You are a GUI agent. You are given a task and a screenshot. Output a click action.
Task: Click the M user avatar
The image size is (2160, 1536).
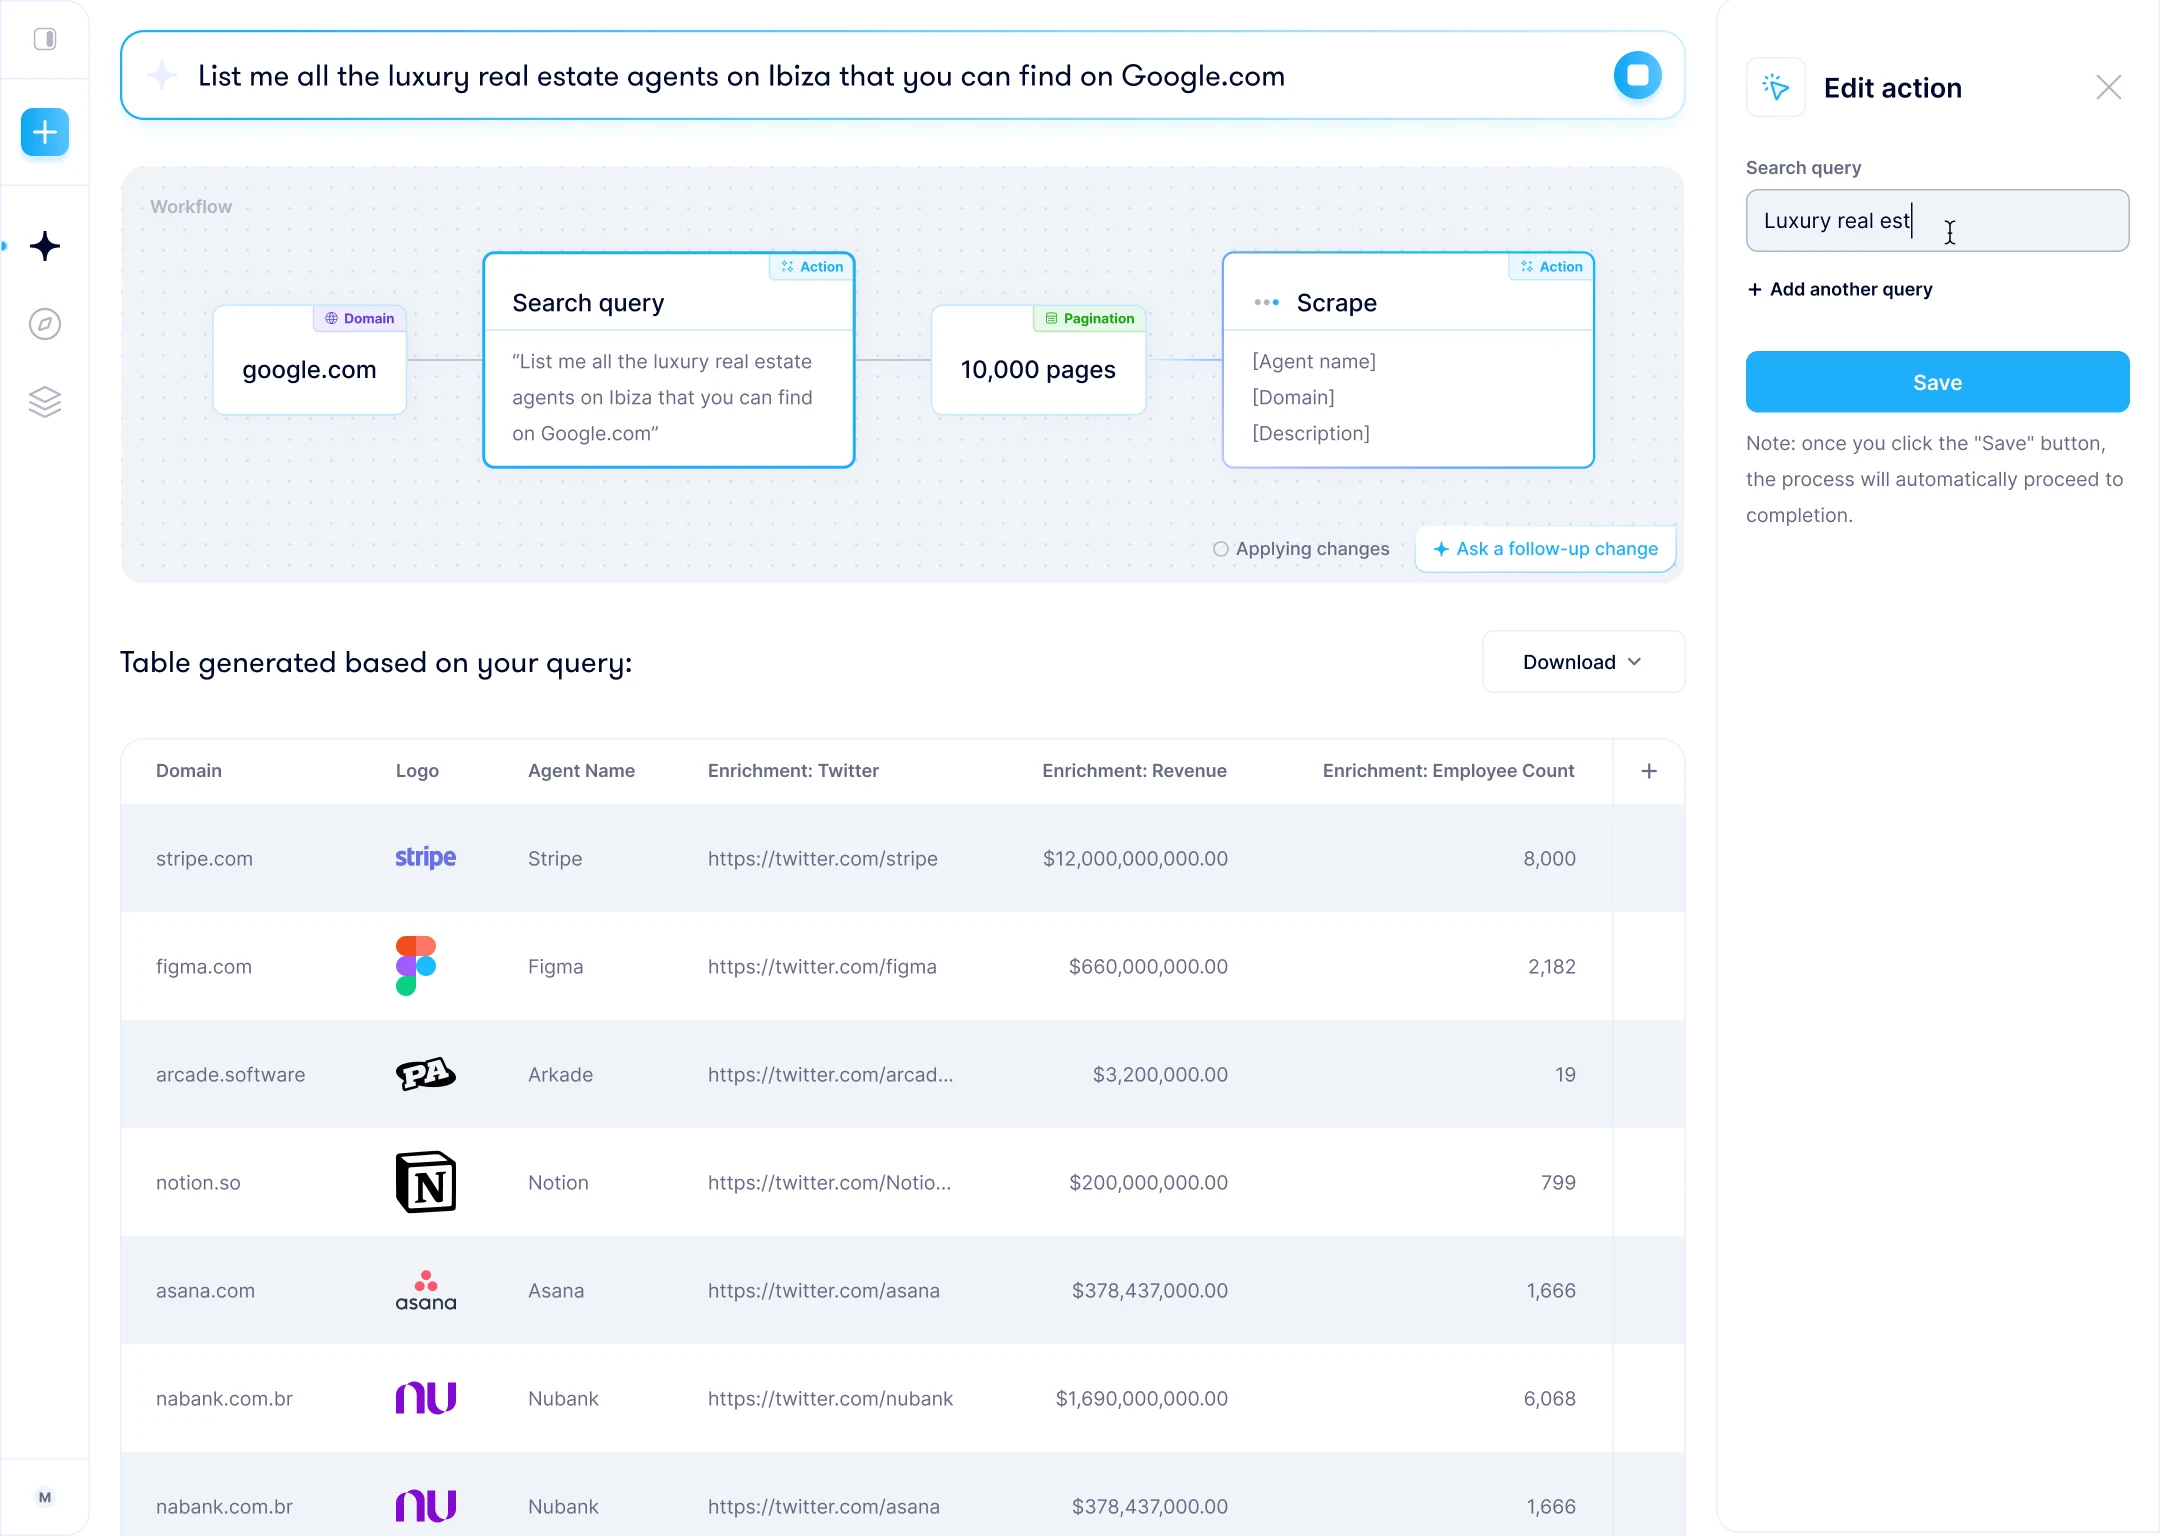pos(45,1497)
